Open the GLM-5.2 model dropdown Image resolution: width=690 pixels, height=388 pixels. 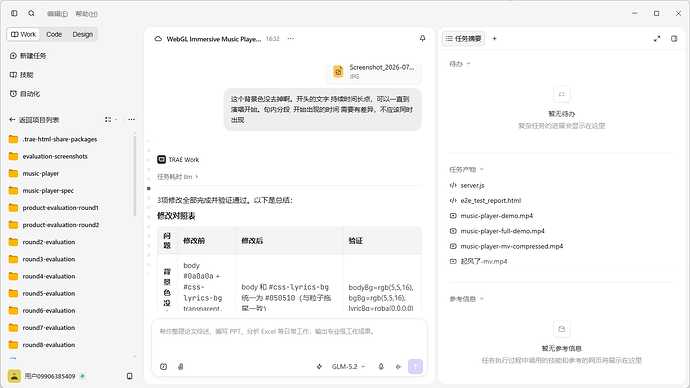coord(348,366)
